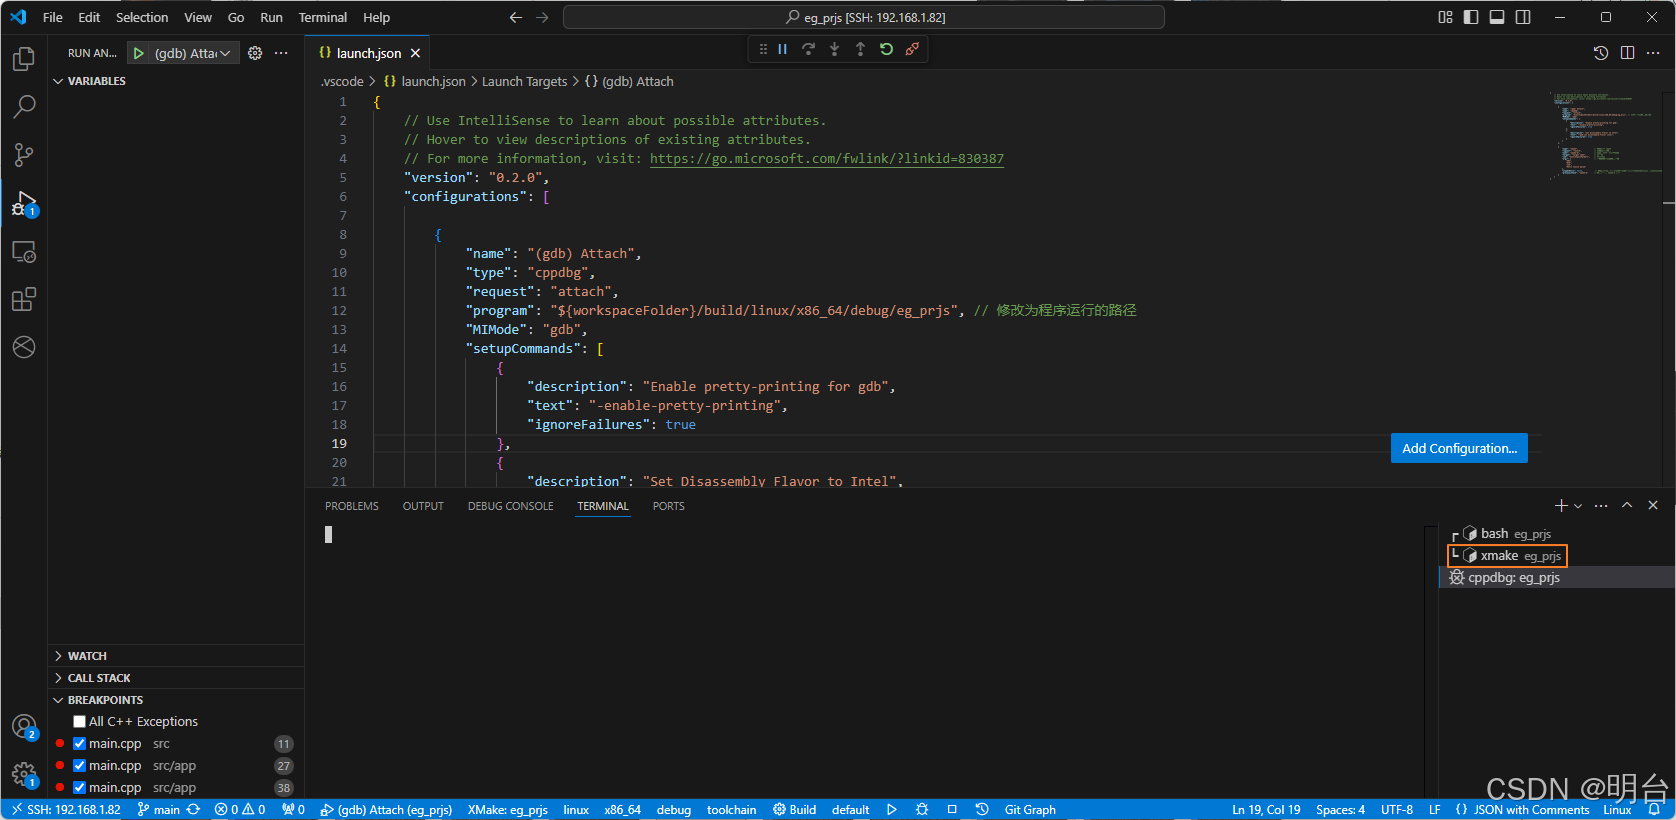
Task: Collapse the VARIABLES section
Action: tap(176, 81)
